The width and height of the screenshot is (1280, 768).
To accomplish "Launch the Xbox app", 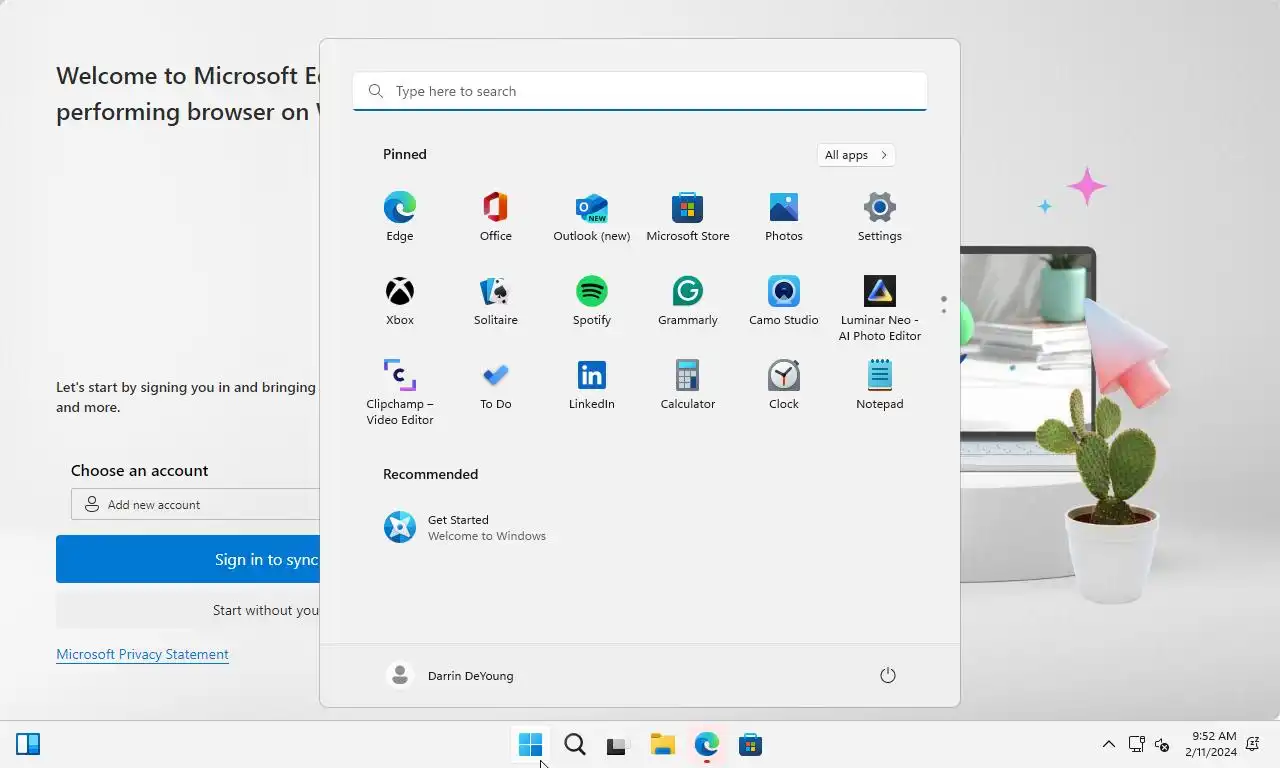I will coord(400,300).
